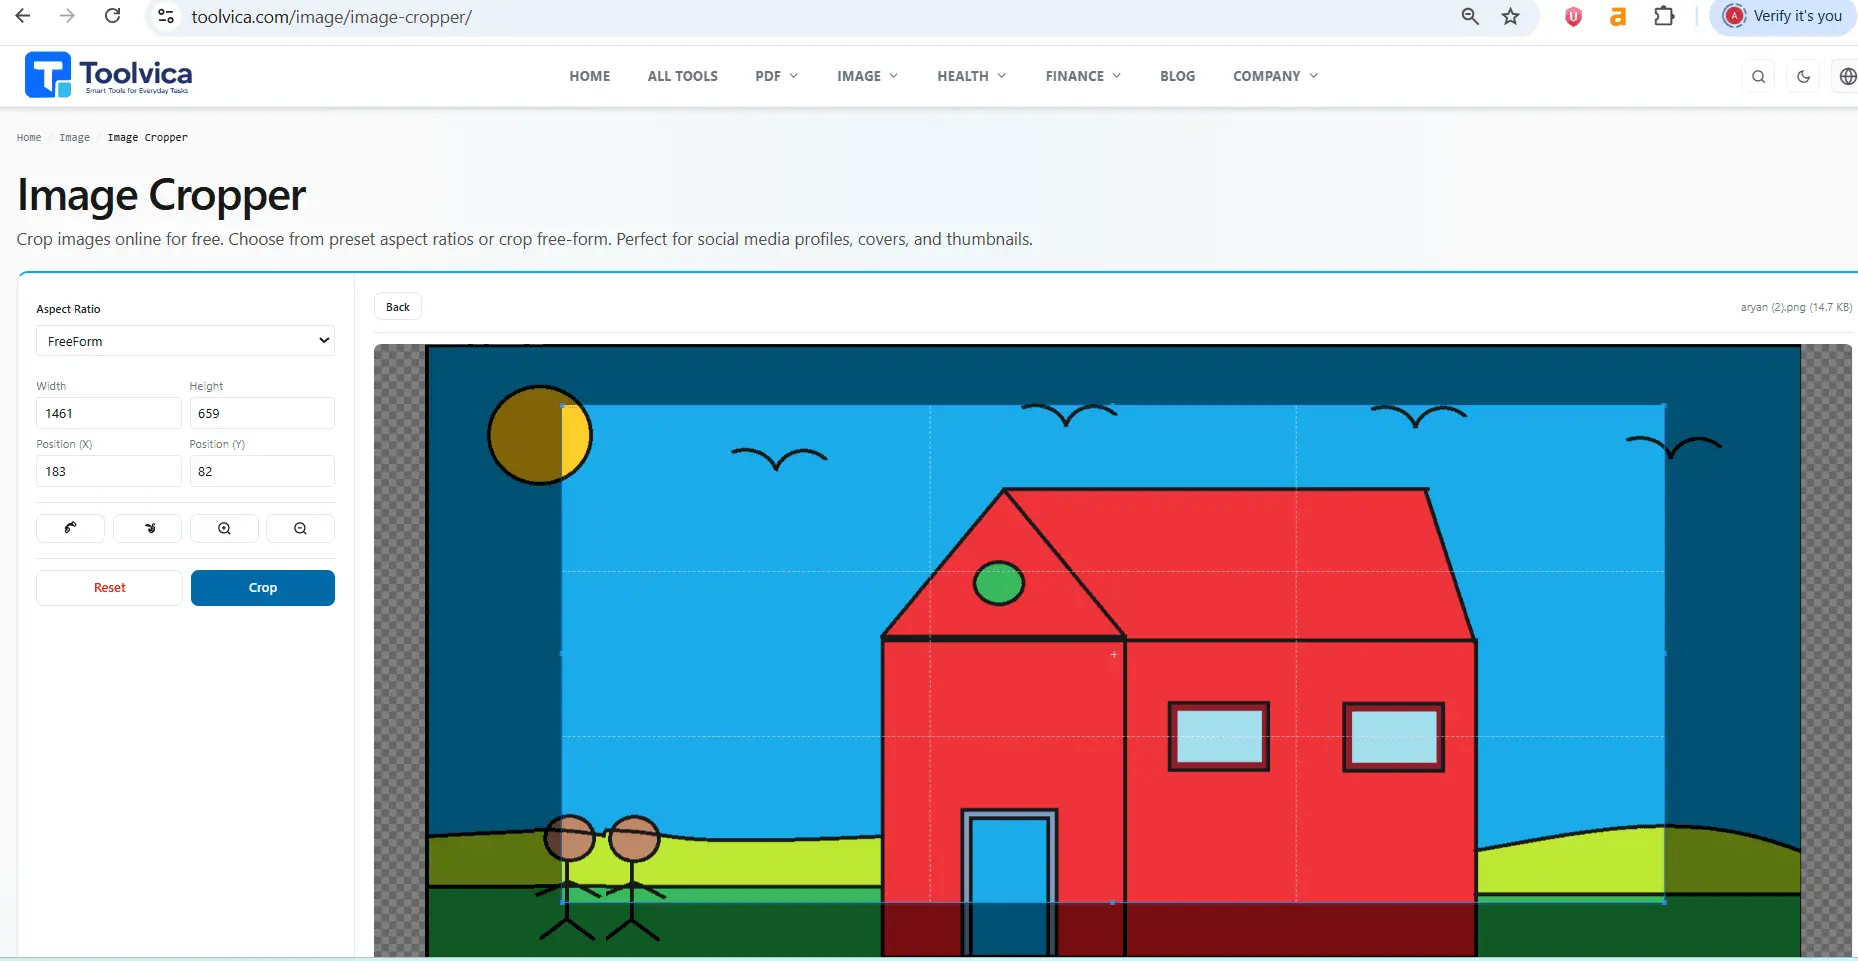Open the Toolvica site search

point(1758,76)
